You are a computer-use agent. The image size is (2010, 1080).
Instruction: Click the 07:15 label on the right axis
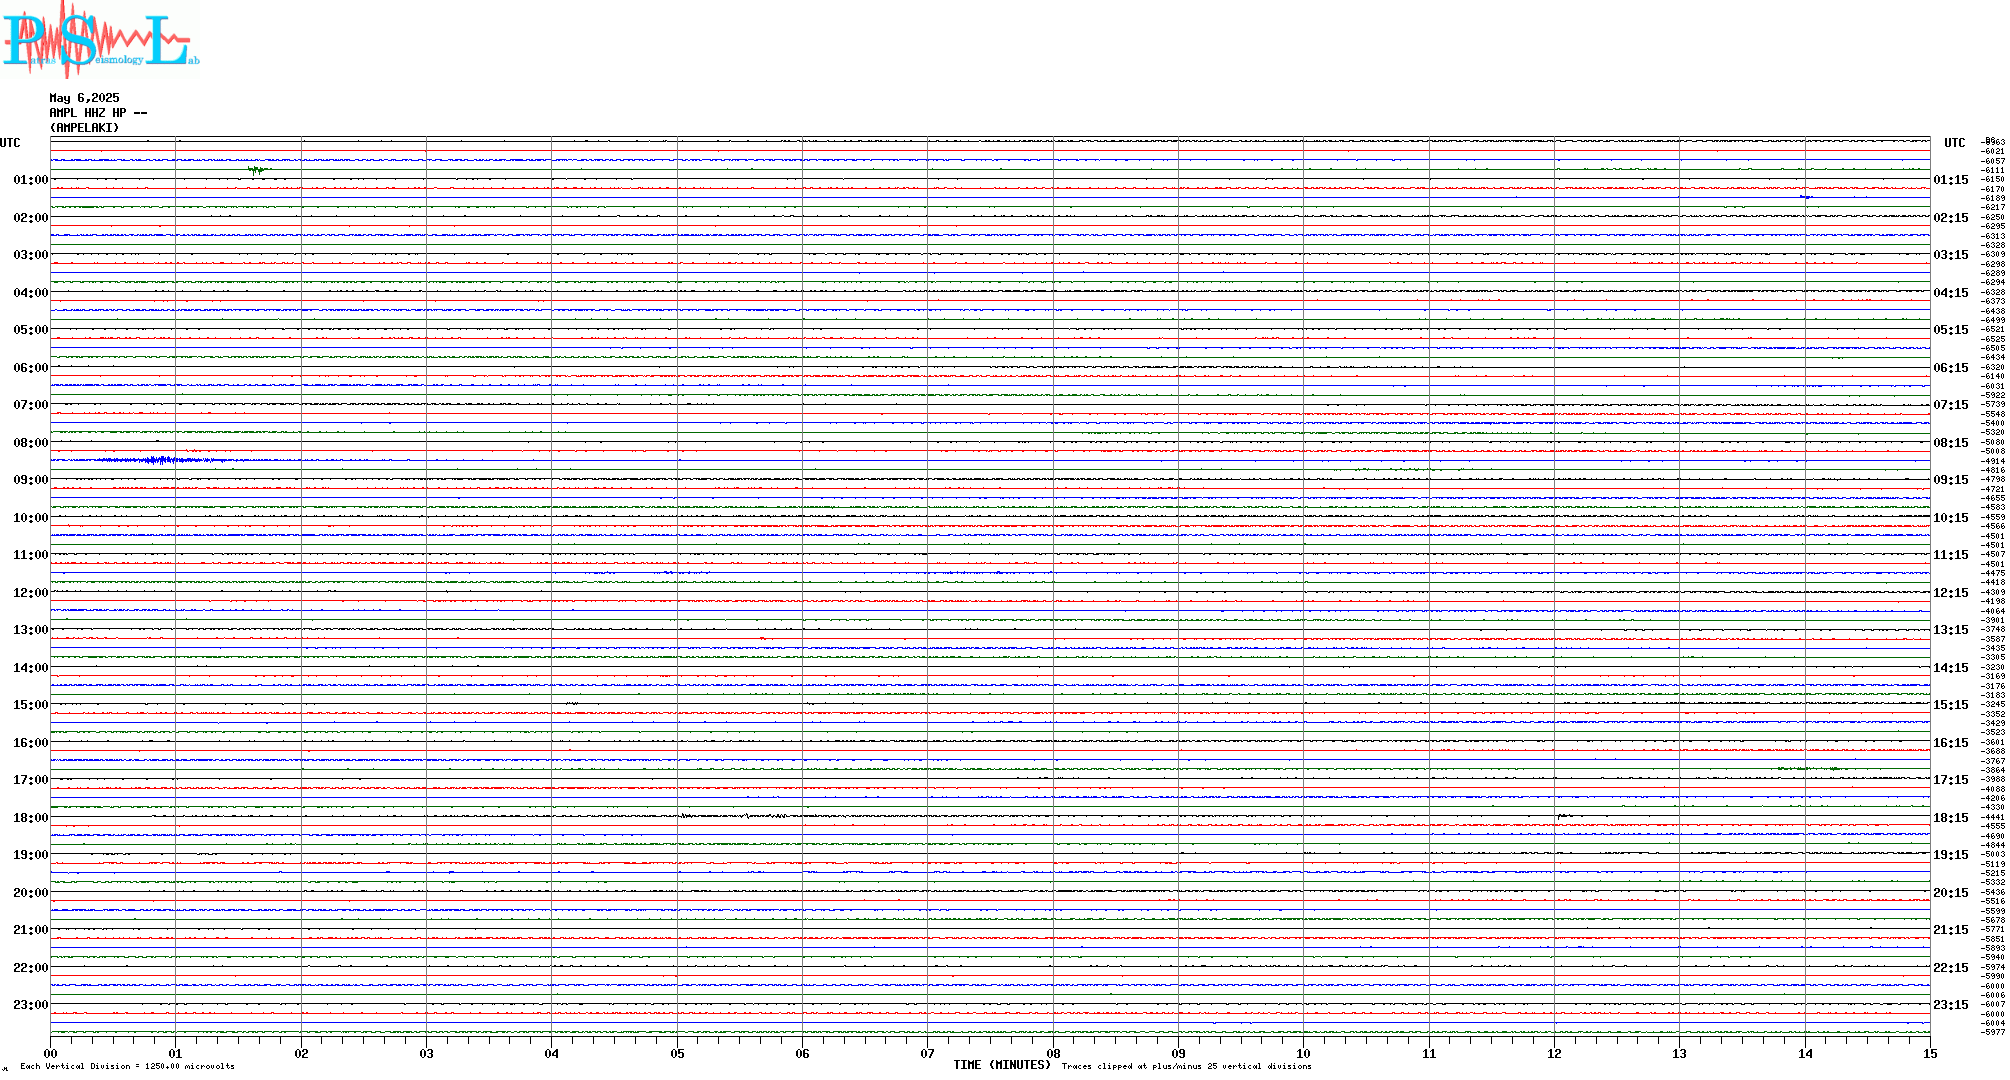coord(1951,405)
